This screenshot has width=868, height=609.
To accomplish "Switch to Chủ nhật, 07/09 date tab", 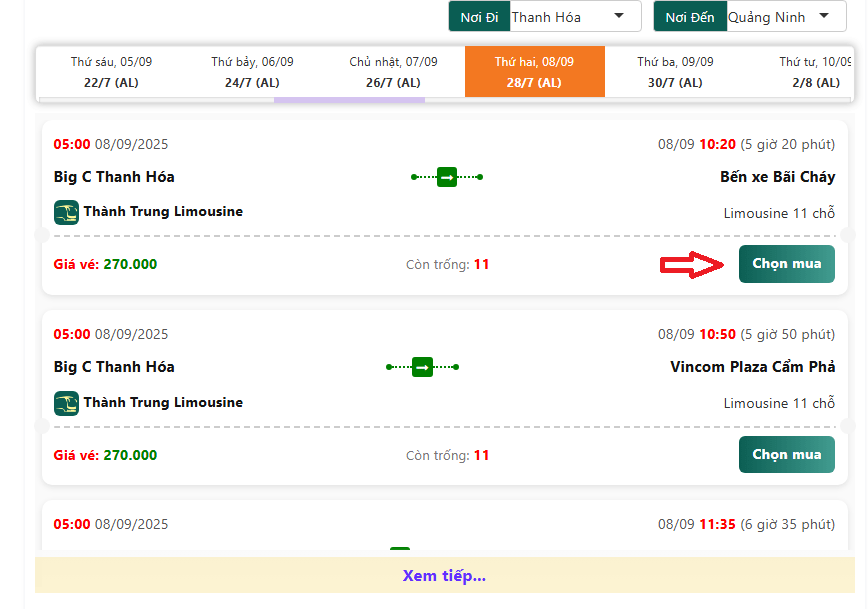I will coord(393,72).
